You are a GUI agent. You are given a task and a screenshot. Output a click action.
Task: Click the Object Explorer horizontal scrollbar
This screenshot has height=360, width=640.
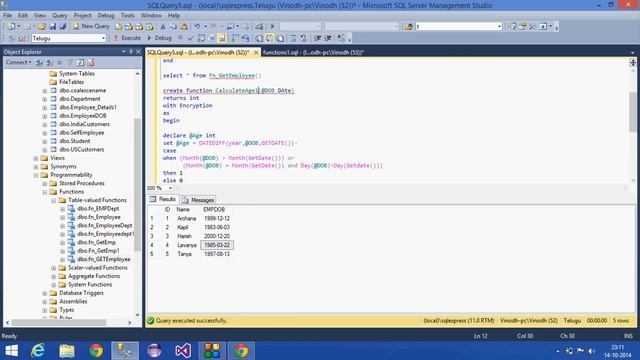[59, 322]
